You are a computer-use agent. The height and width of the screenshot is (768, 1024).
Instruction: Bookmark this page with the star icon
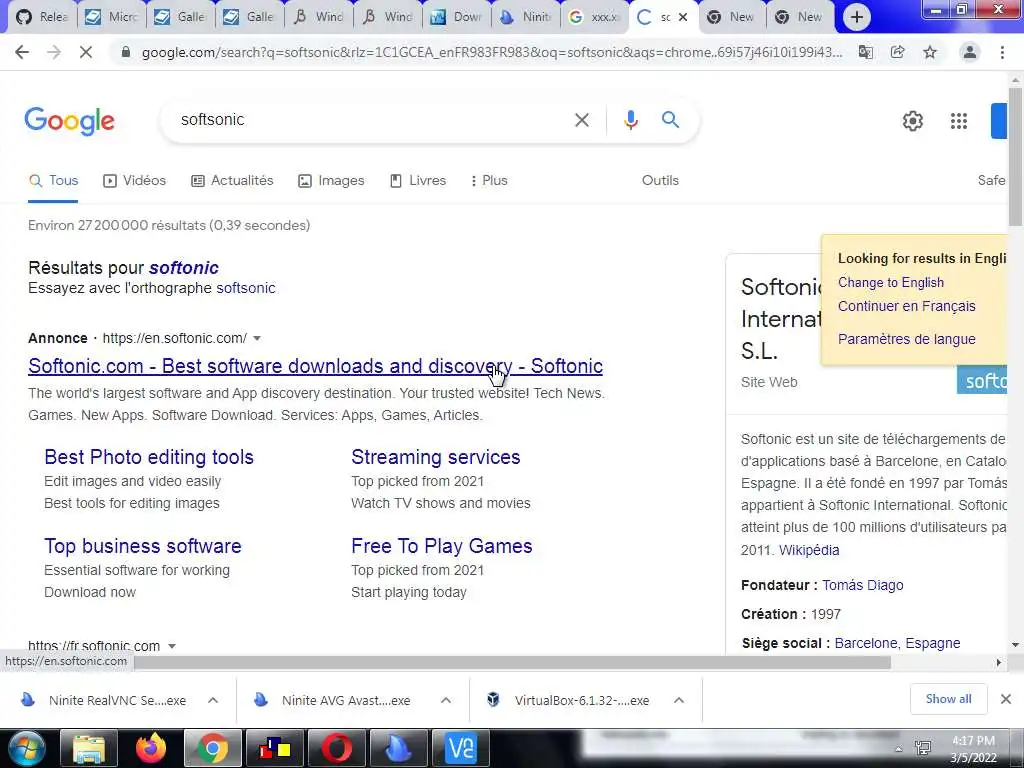(930, 52)
